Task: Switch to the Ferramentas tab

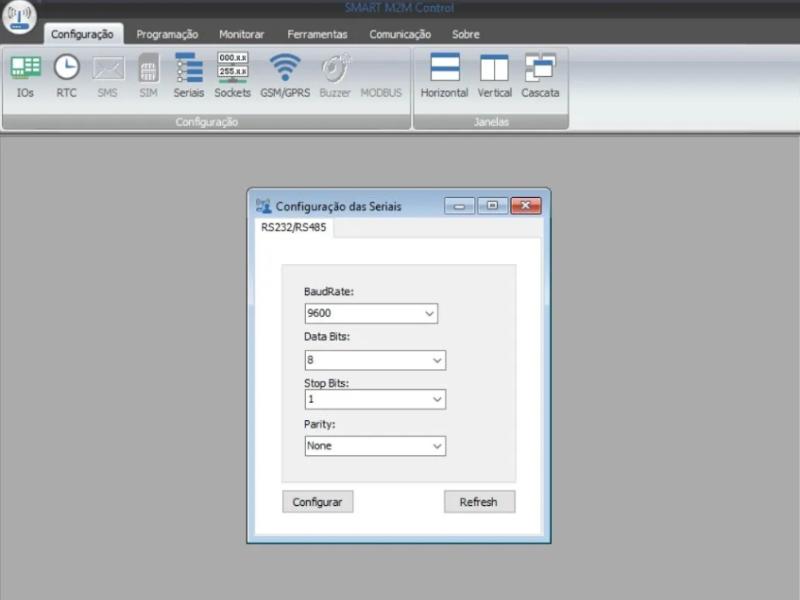Action: pos(317,34)
